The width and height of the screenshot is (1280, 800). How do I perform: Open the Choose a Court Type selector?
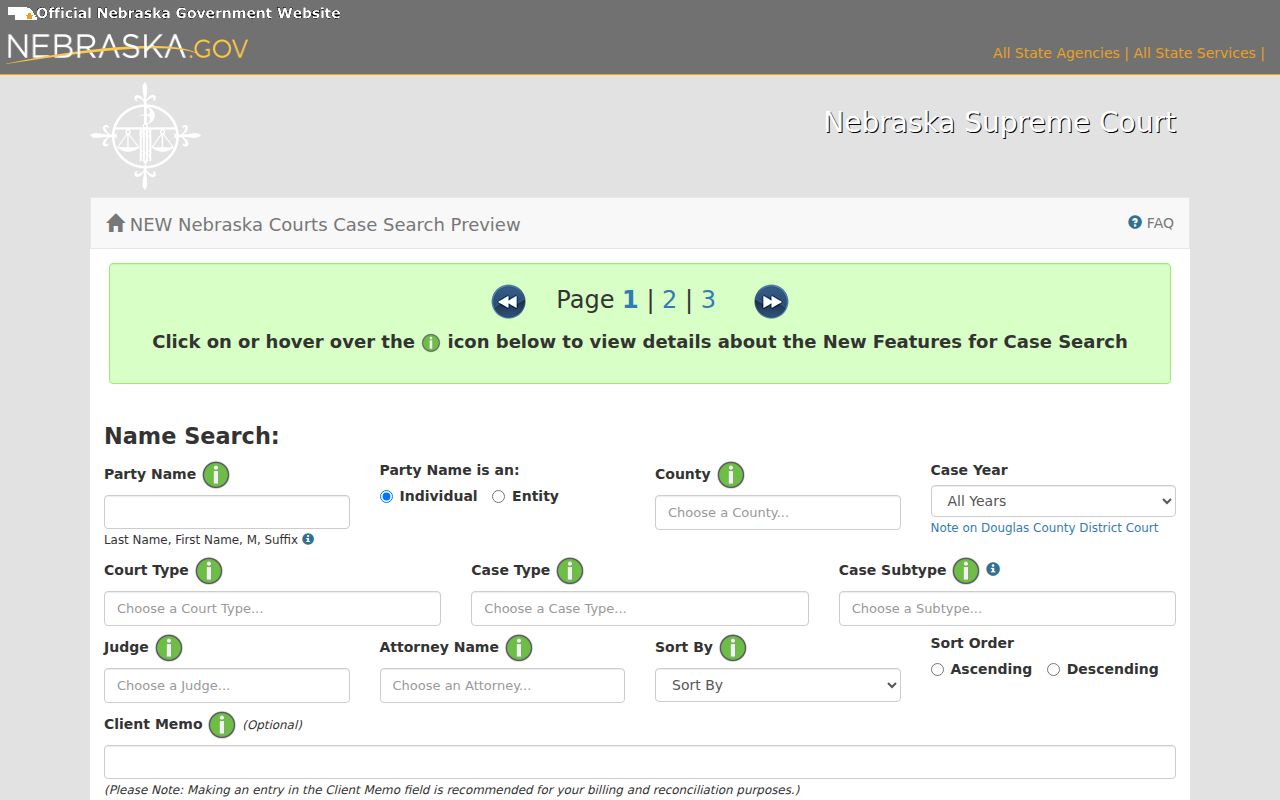[272, 608]
